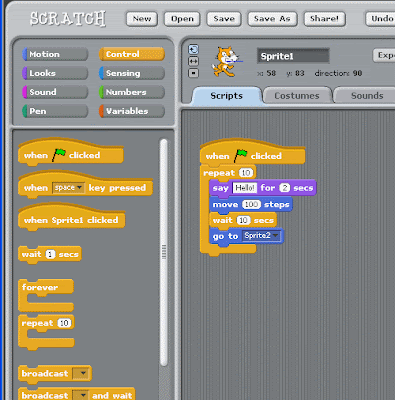This screenshot has width=395, height=400.
Task: Click the x: 58 coordinate readout
Action: [x=266, y=73]
